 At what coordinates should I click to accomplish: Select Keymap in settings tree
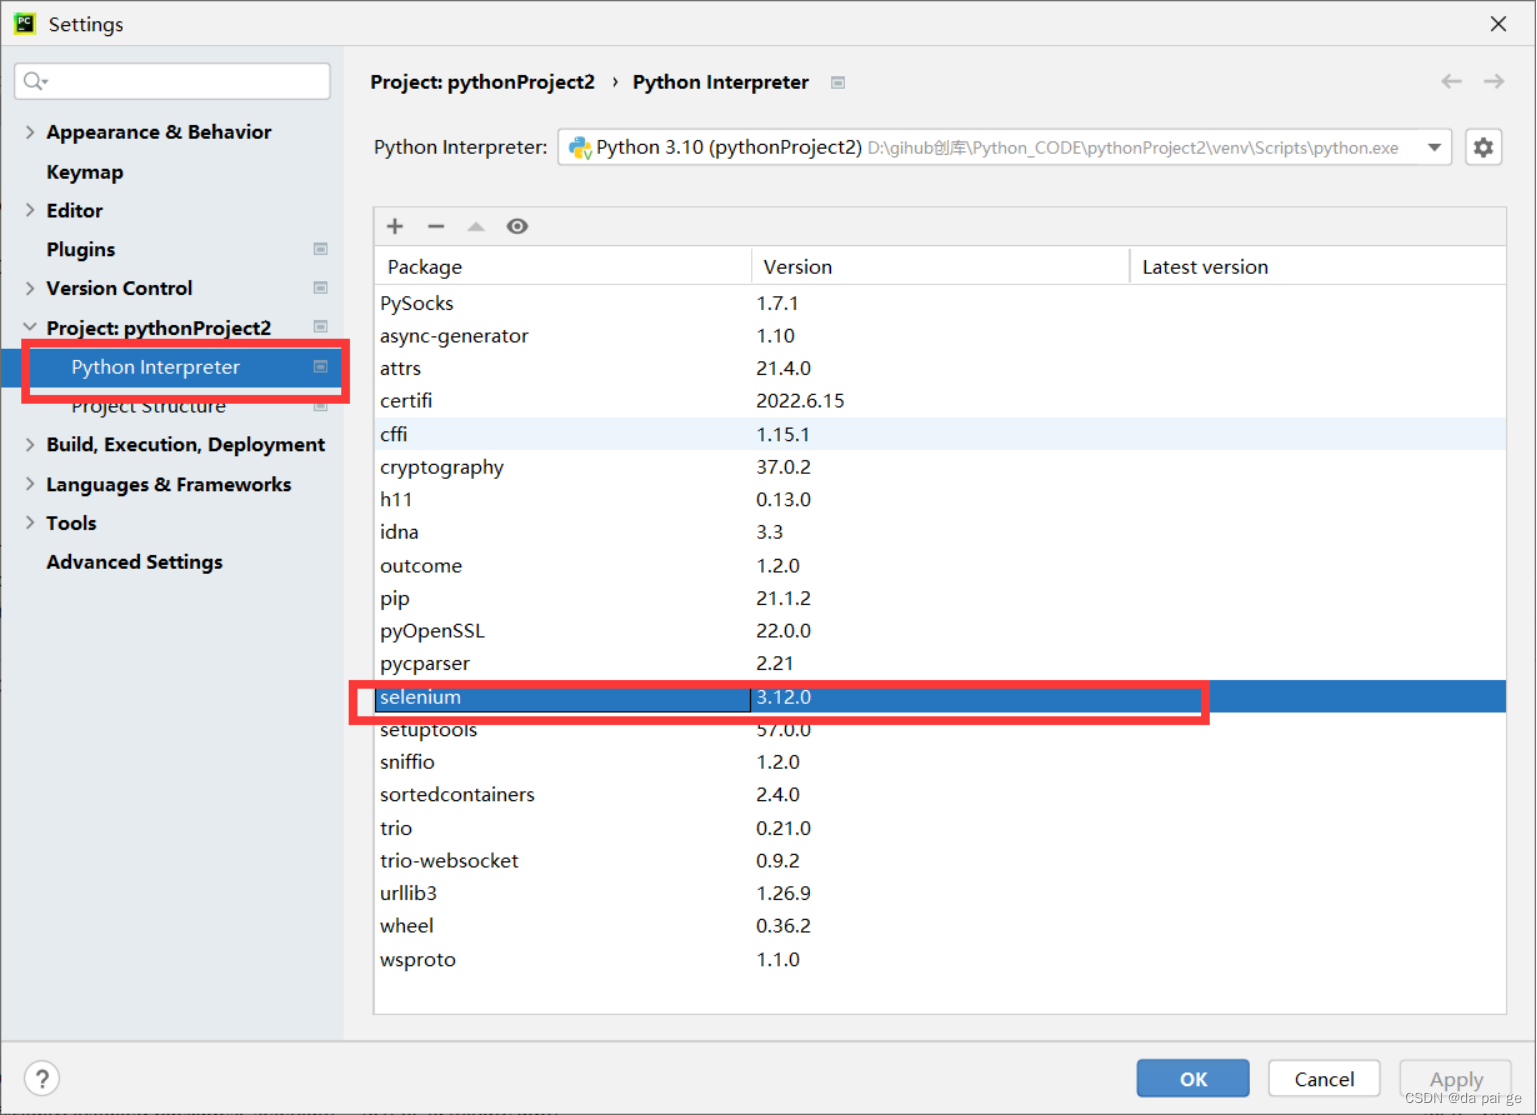point(85,172)
